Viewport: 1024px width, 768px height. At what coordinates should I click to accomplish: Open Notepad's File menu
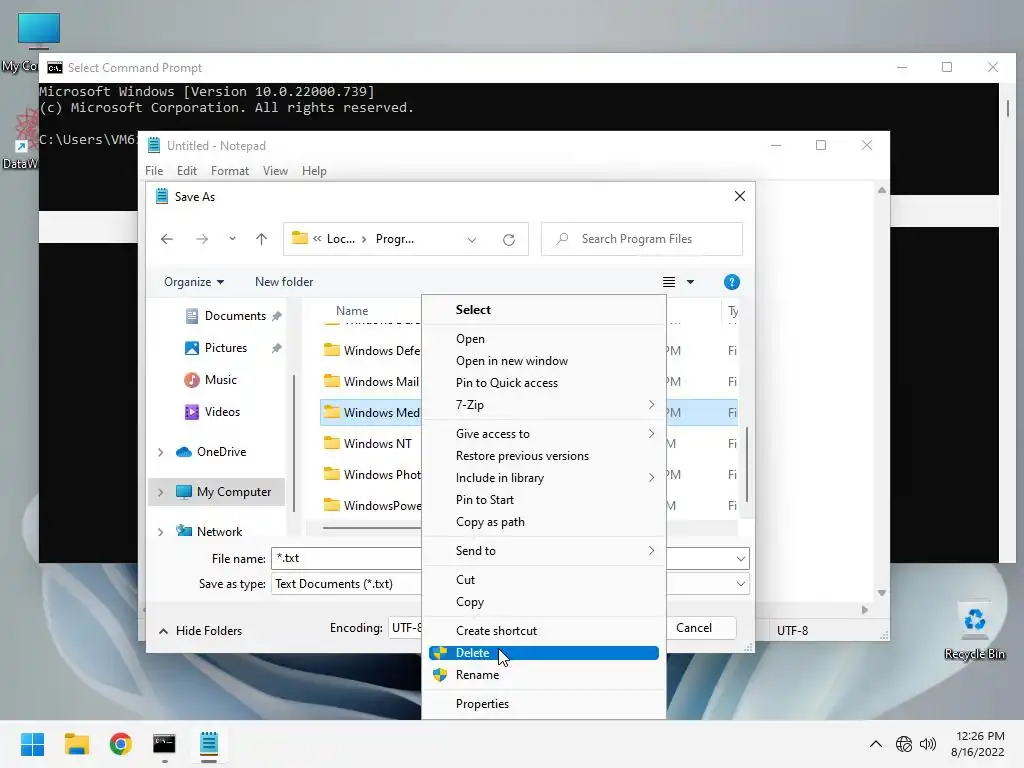154,171
